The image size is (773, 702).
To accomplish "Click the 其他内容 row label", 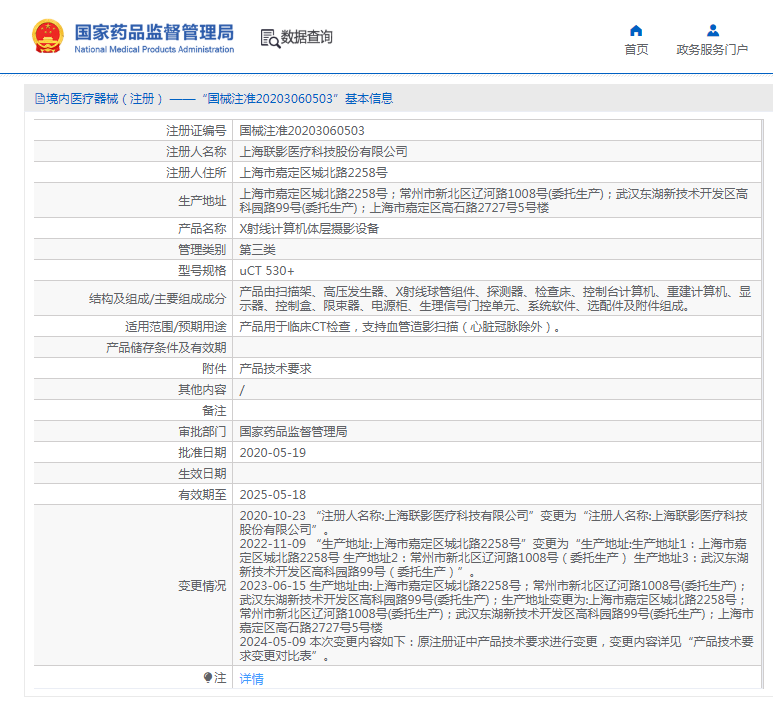I will 202,390.
